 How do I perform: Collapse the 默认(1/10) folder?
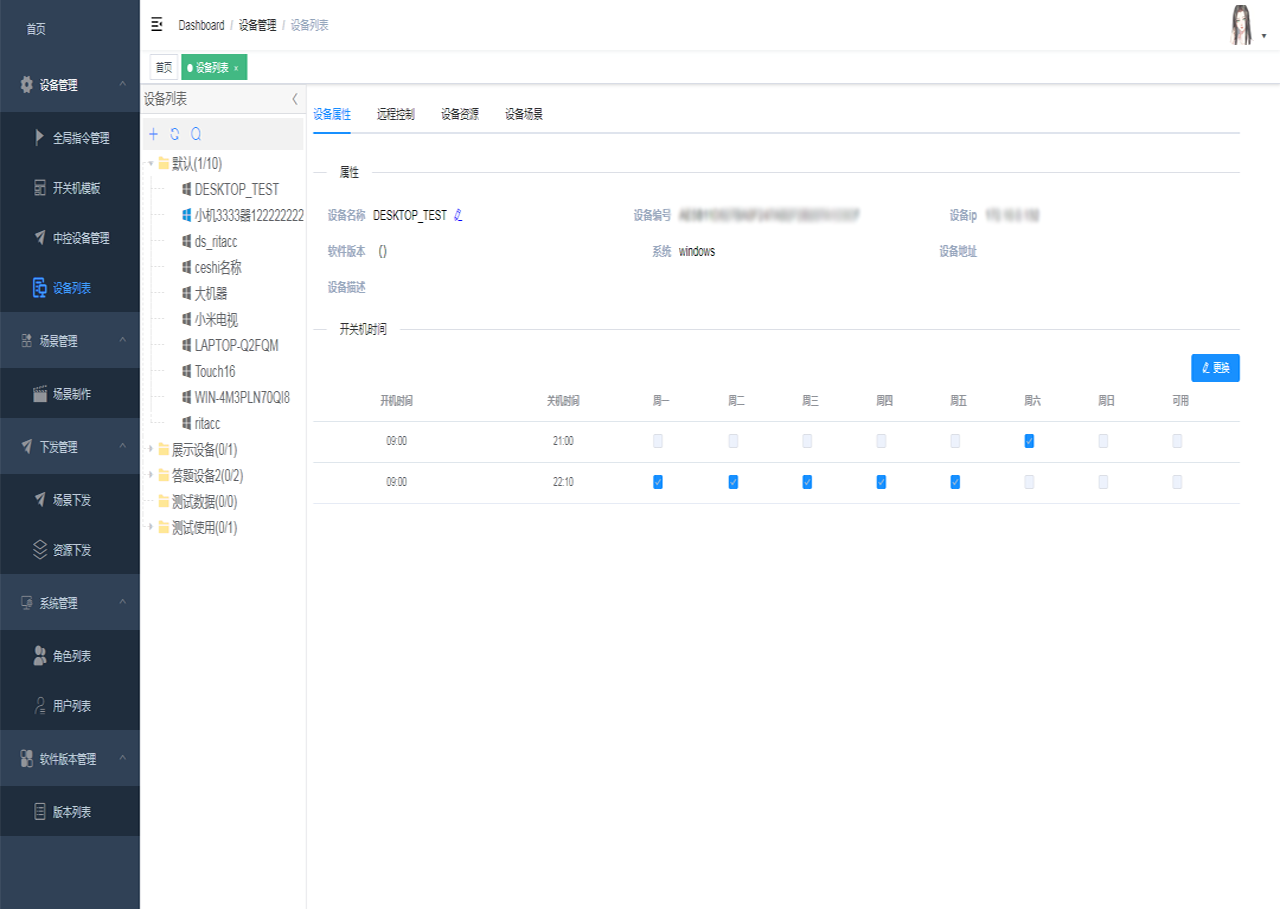coord(151,163)
